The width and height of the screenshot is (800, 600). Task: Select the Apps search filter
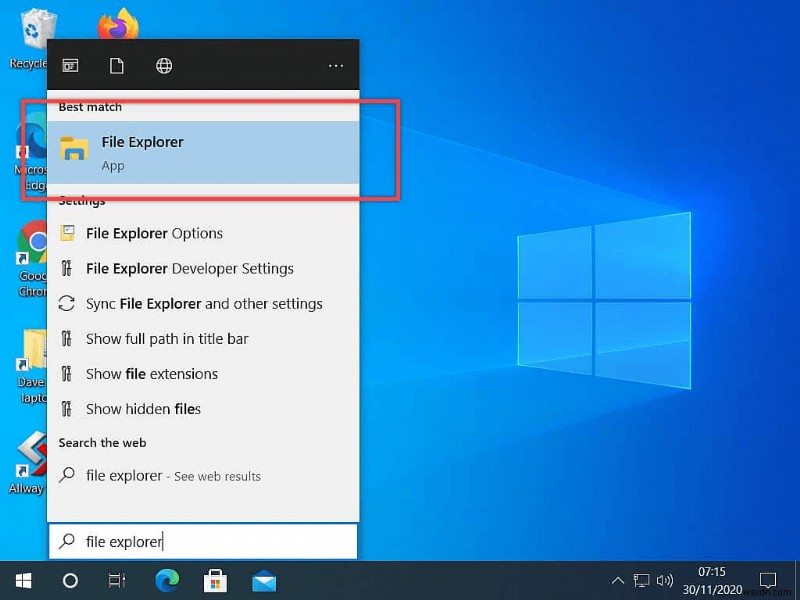click(70, 65)
